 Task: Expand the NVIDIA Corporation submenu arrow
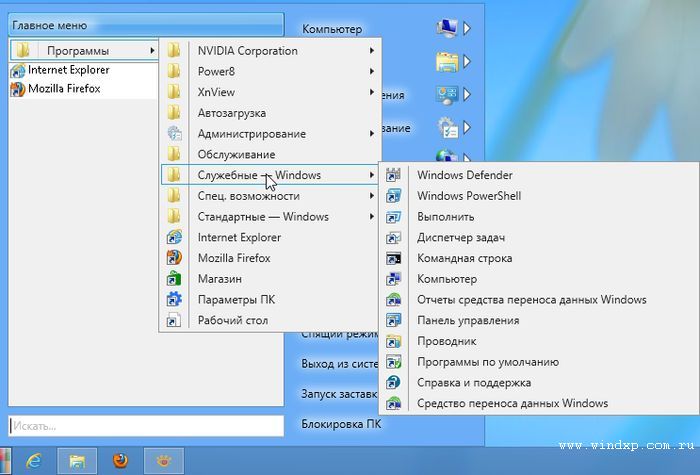tap(371, 50)
